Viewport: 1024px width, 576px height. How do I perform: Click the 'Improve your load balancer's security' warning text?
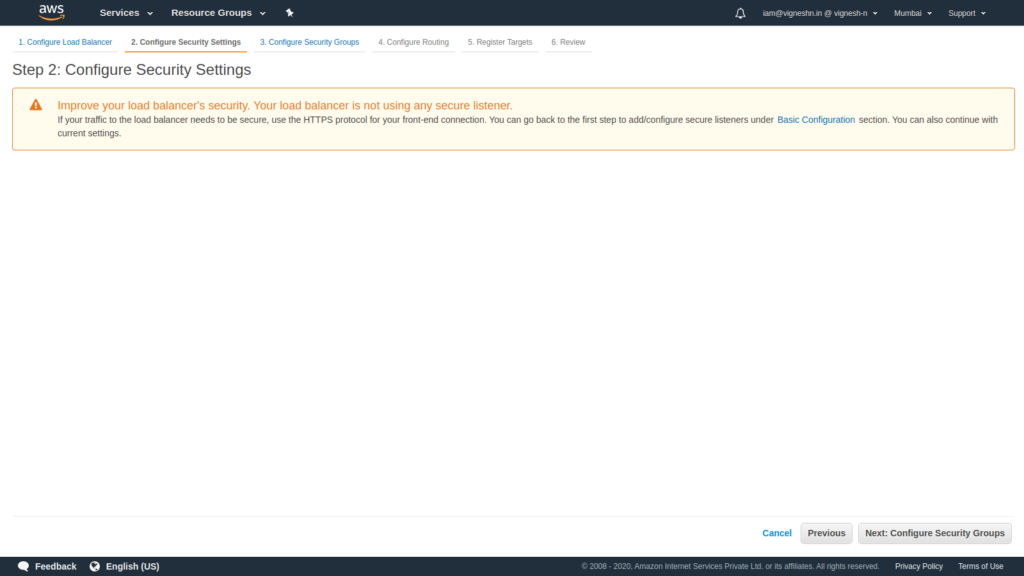pyautogui.click(x=285, y=105)
